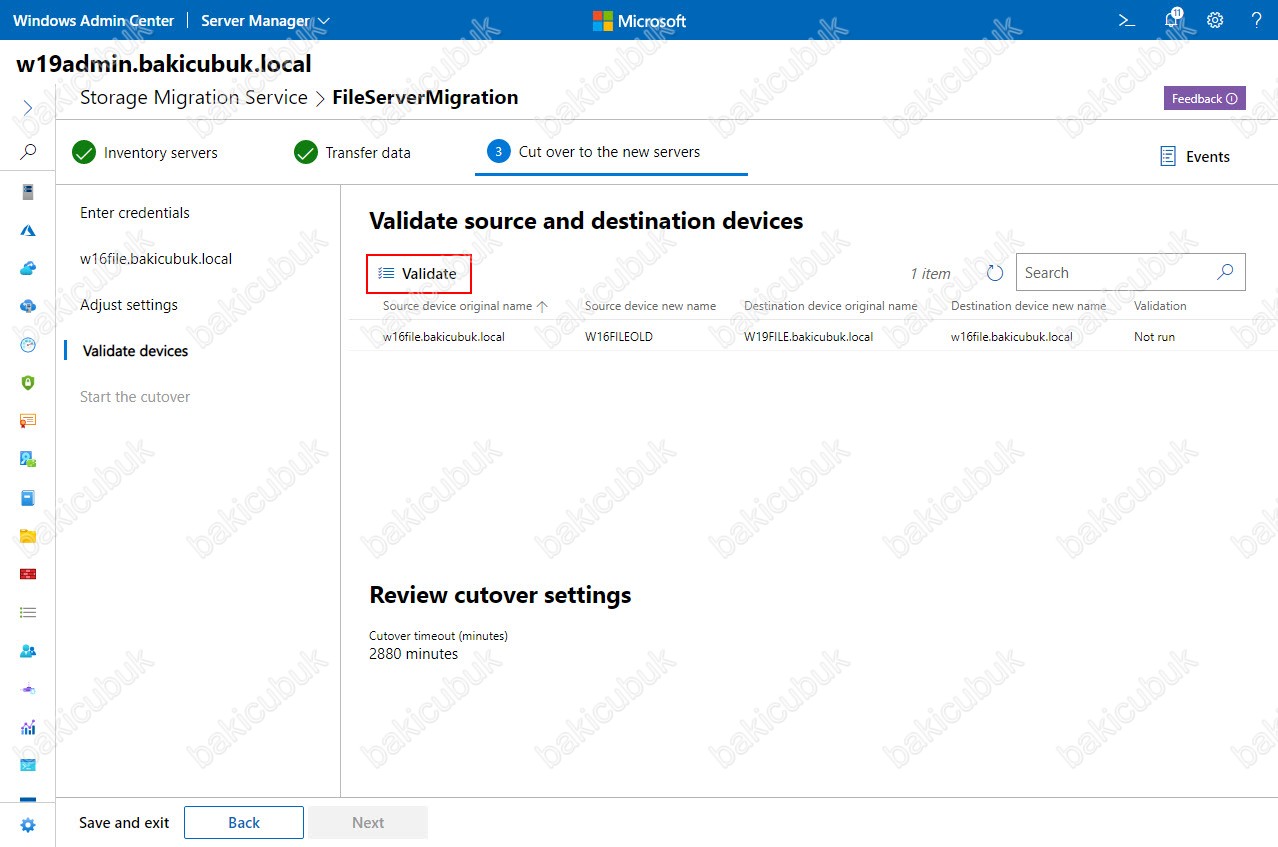
Task: Click the Validation column header
Action: pos(1160,306)
